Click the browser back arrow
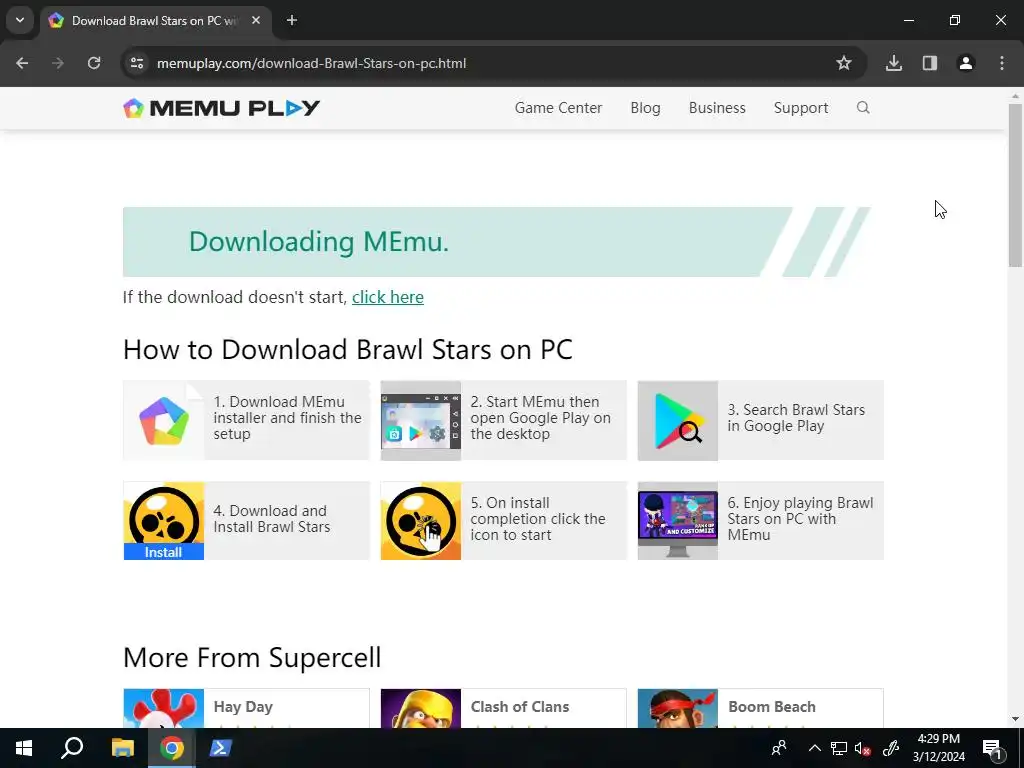1024x768 pixels. 22,63
